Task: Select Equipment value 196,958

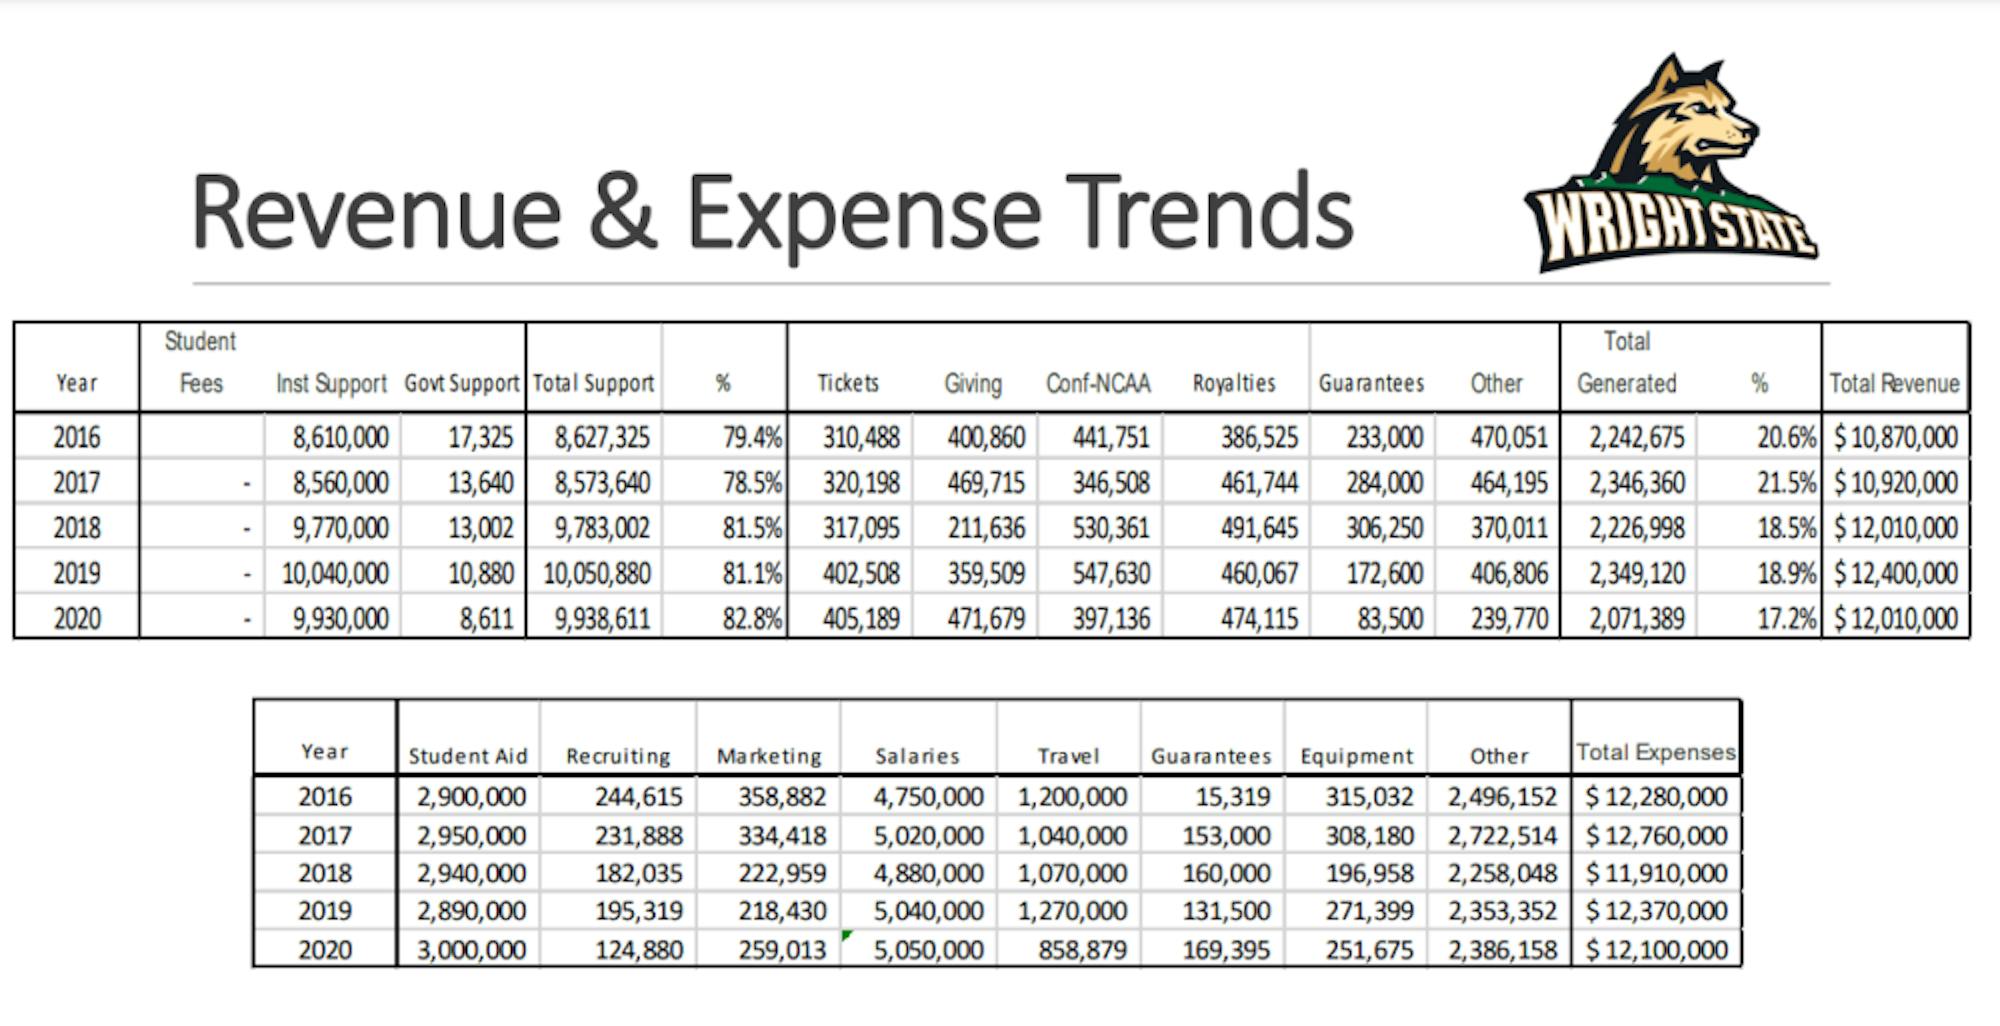Action: pyautogui.click(x=1370, y=874)
